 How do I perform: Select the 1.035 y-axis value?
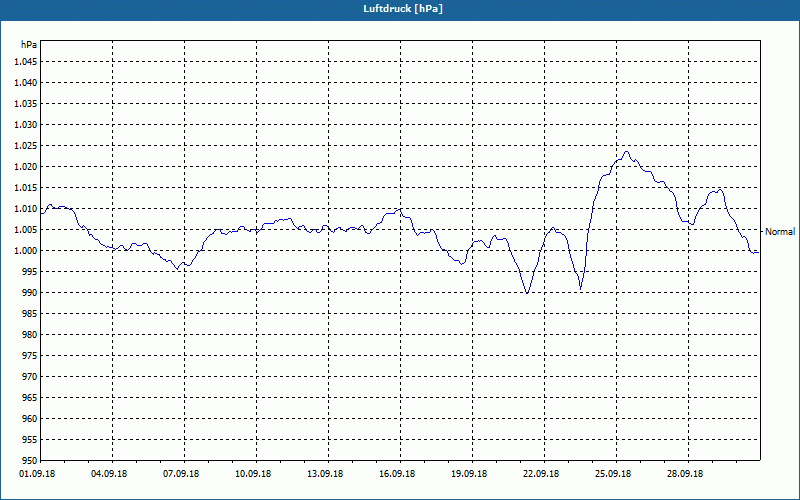click(x=26, y=104)
